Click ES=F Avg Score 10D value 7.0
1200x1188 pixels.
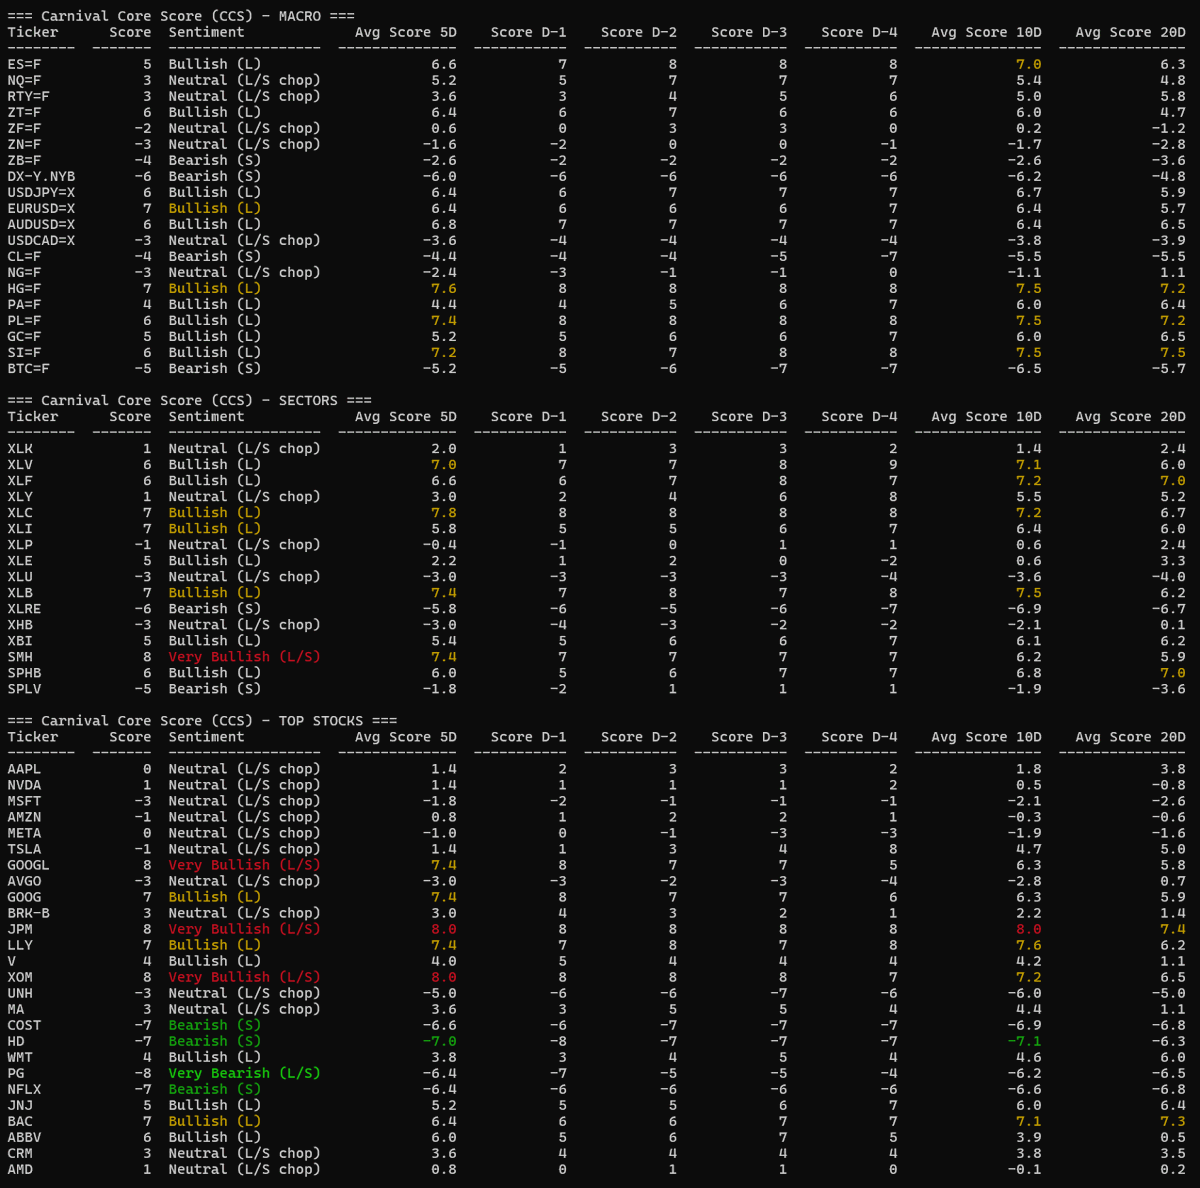(1029, 64)
